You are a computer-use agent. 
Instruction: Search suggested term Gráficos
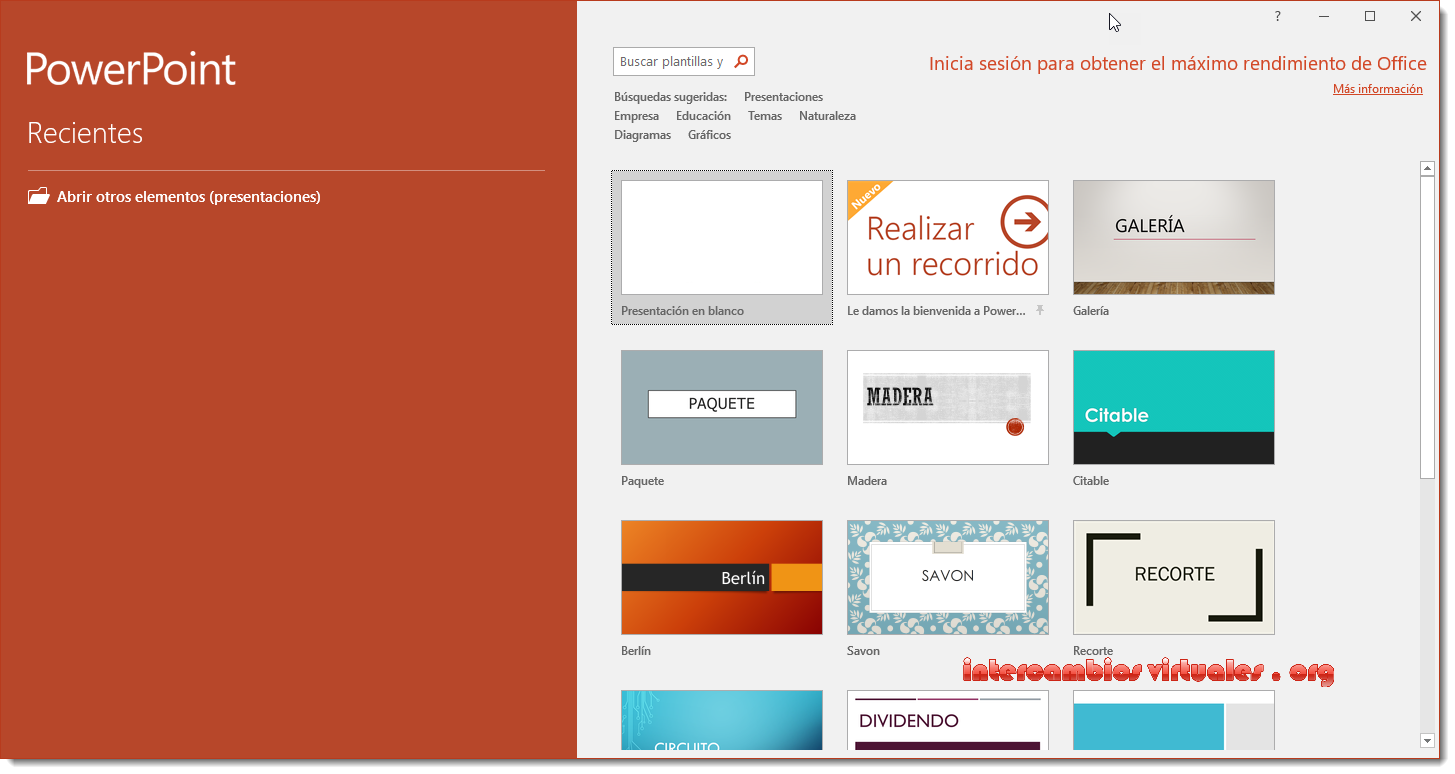coord(709,135)
